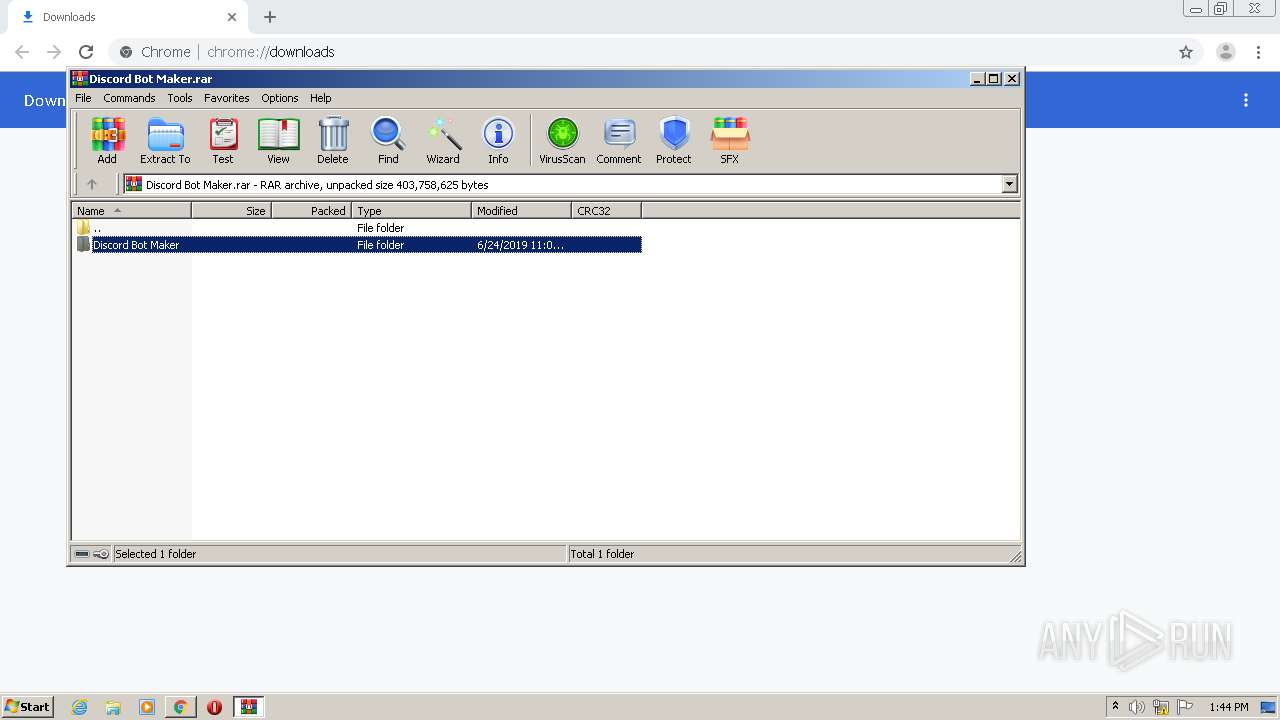Screen dimensions: 1280x720
Task: Open the media player taskbar icon
Action: click(147, 707)
